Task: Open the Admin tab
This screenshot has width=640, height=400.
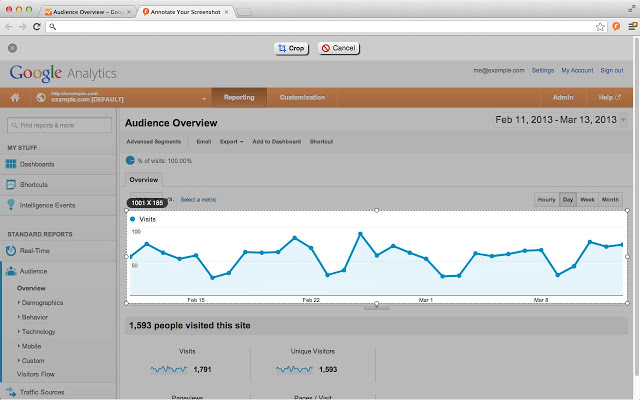Action: click(x=563, y=98)
